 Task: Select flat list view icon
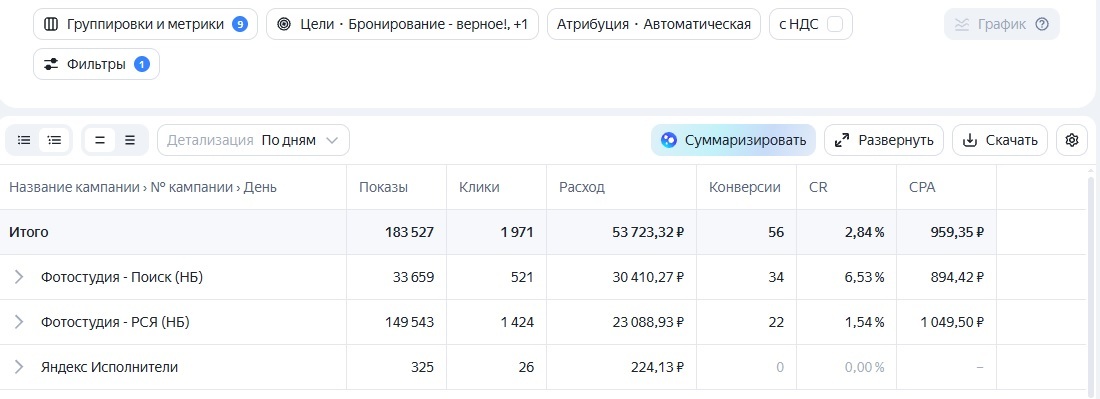(x=24, y=140)
